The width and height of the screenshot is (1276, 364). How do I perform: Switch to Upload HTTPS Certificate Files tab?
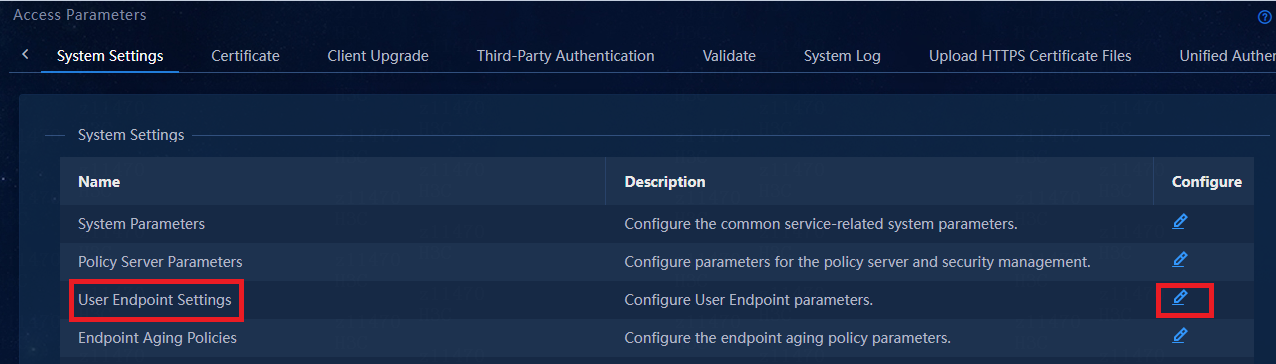point(1030,56)
